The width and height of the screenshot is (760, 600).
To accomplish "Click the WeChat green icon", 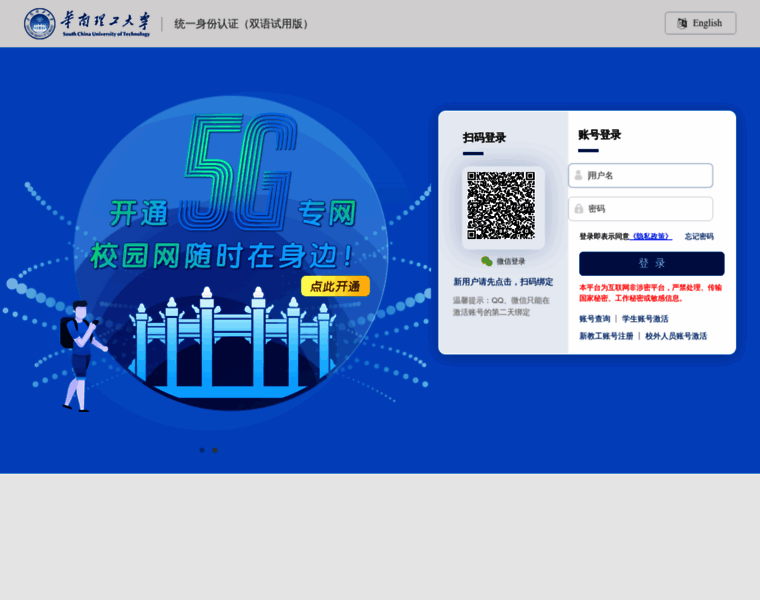I will pyautogui.click(x=487, y=261).
